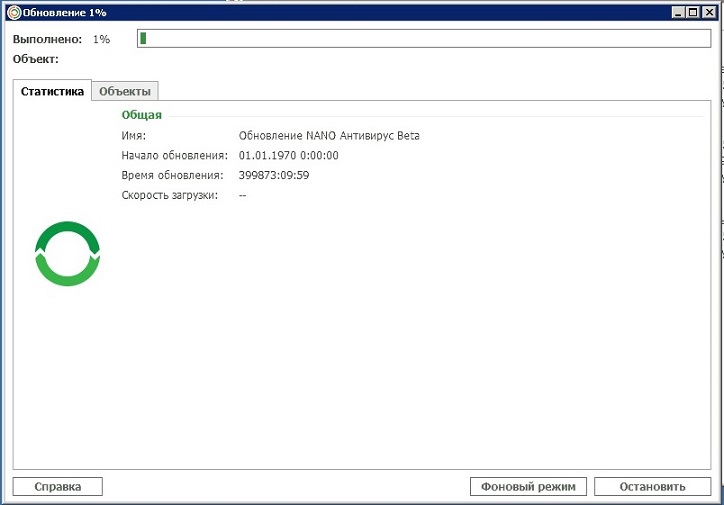This screenshot has width=724, height=505.
Task: Minimize the update window
Action: [679, 11]
